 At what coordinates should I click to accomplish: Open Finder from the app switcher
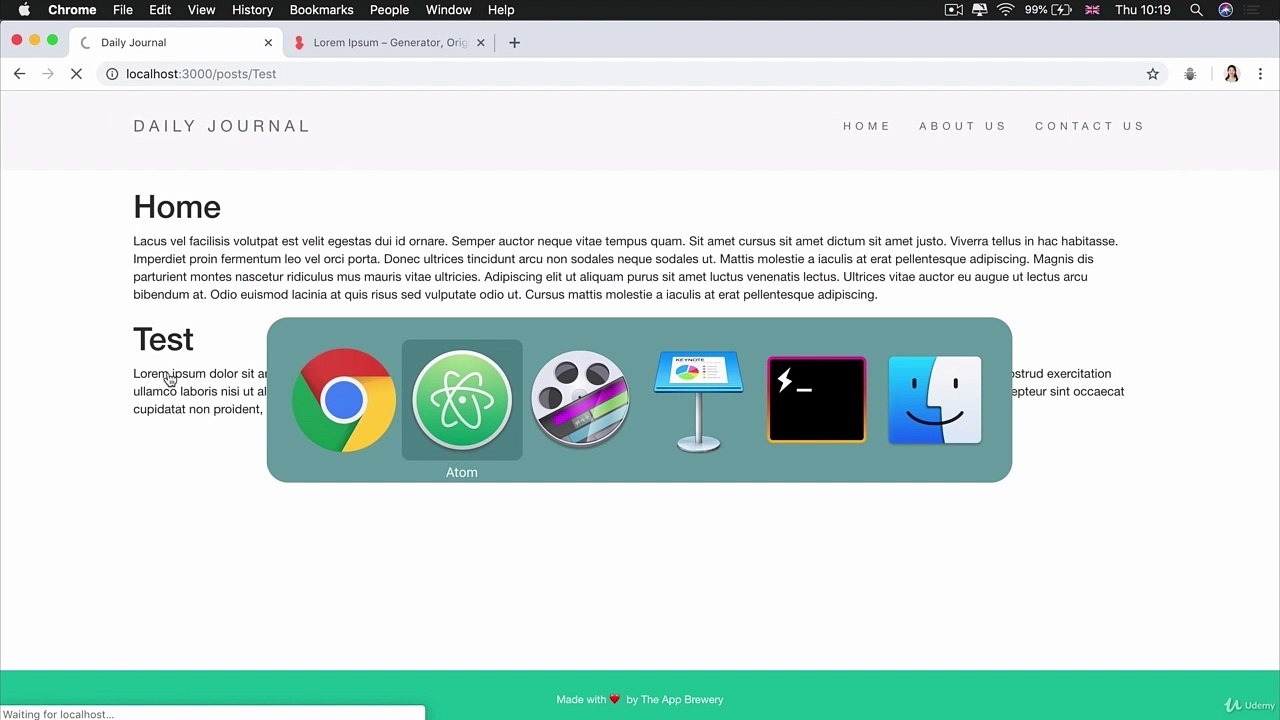935,400
